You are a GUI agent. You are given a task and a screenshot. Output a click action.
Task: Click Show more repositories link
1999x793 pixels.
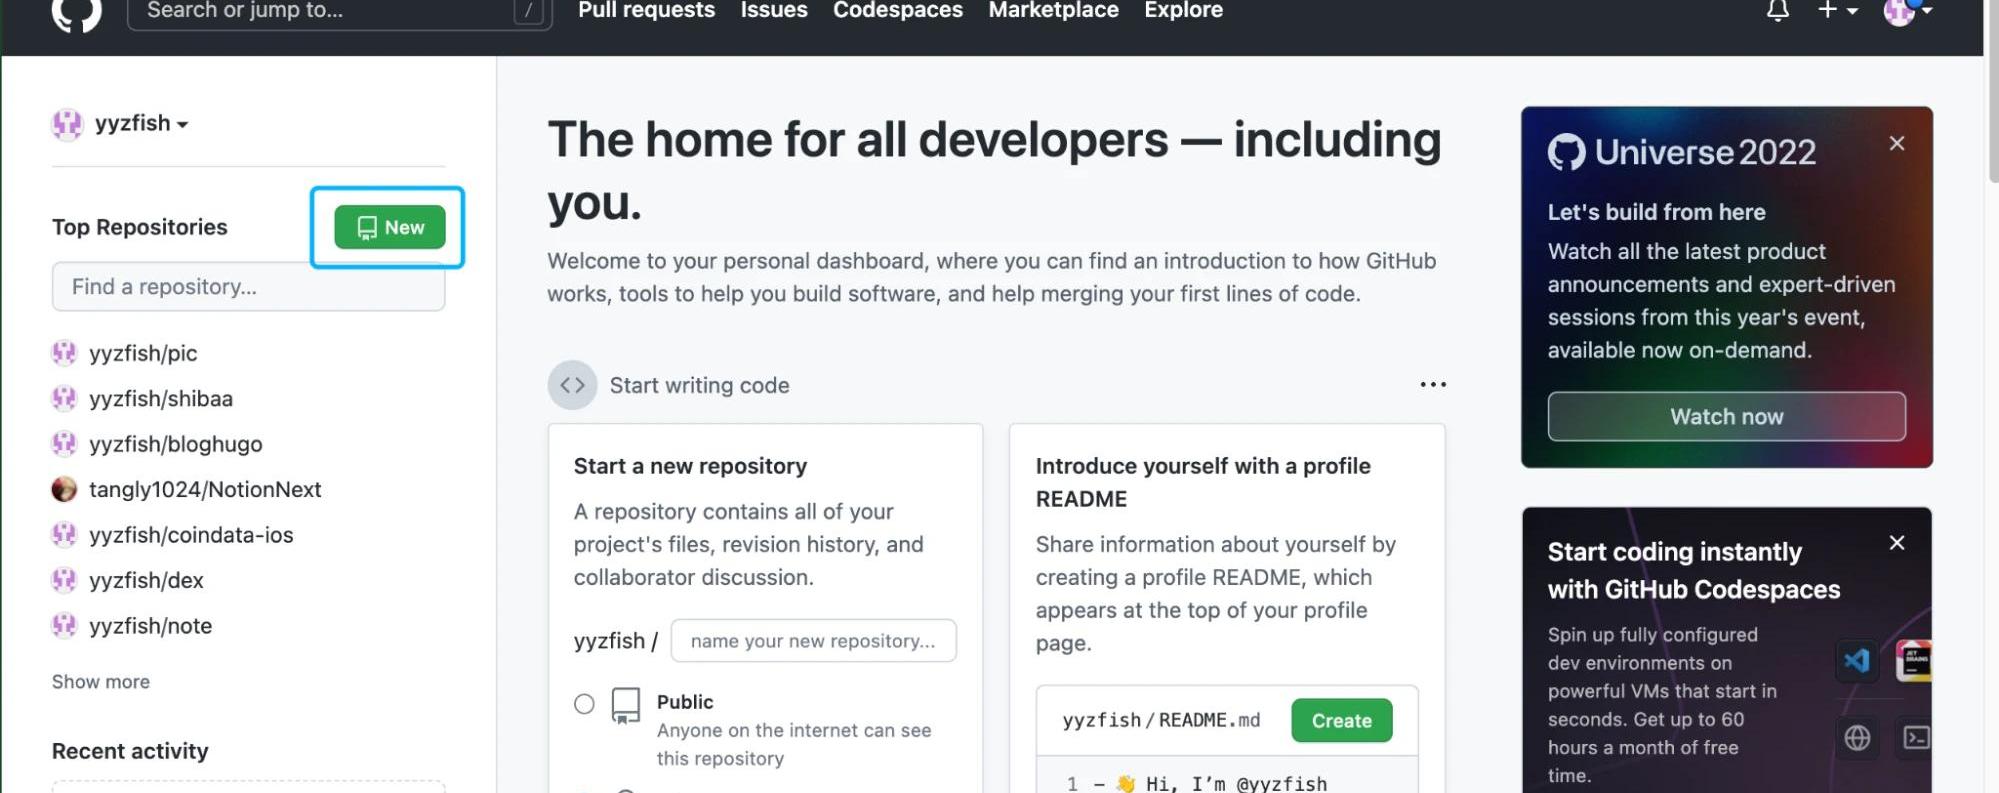(101, 682)
